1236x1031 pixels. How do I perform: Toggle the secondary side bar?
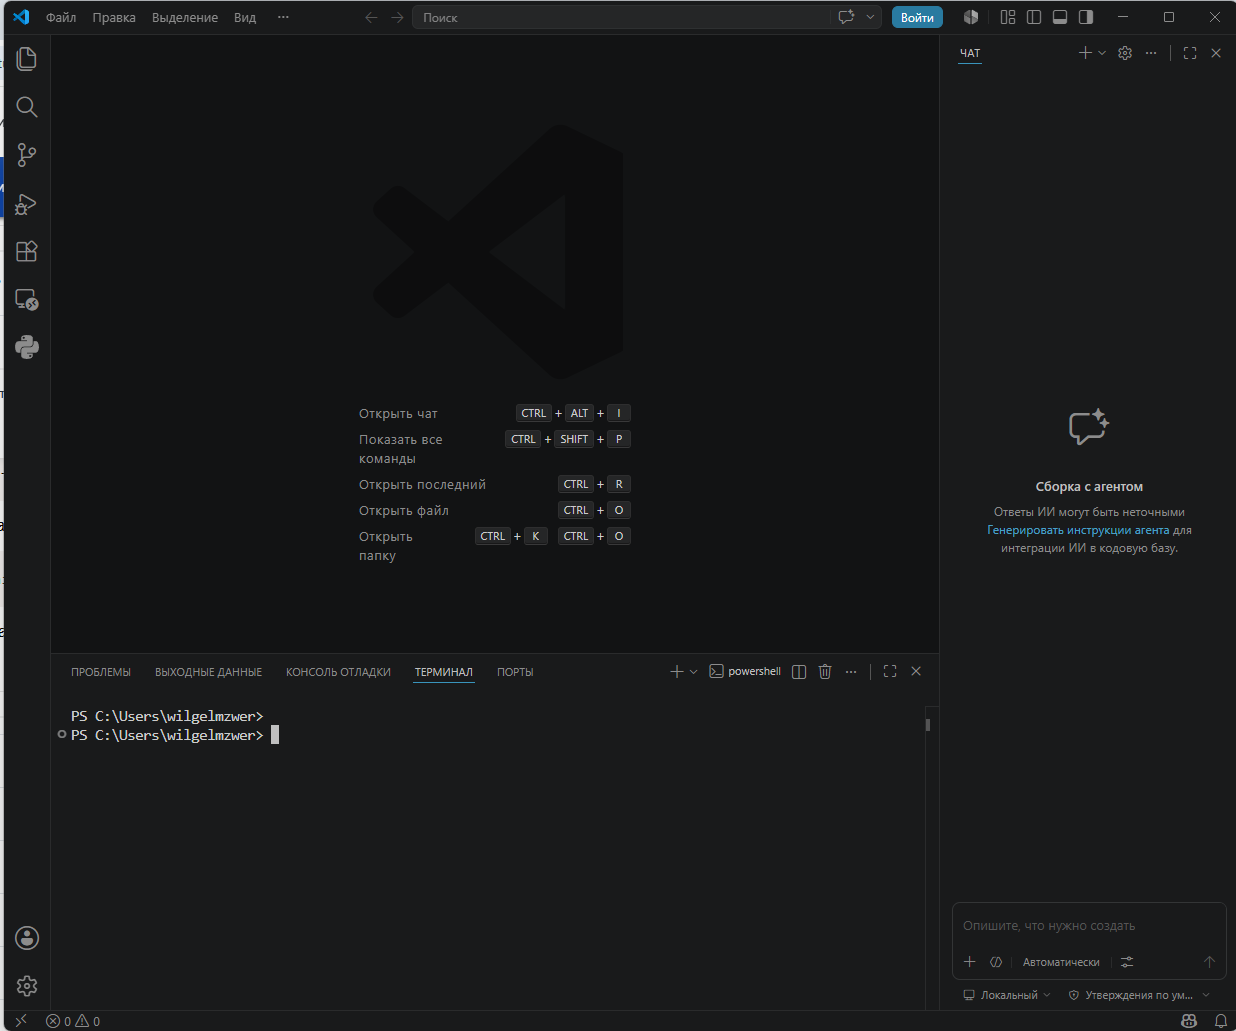click(1086, 17)
